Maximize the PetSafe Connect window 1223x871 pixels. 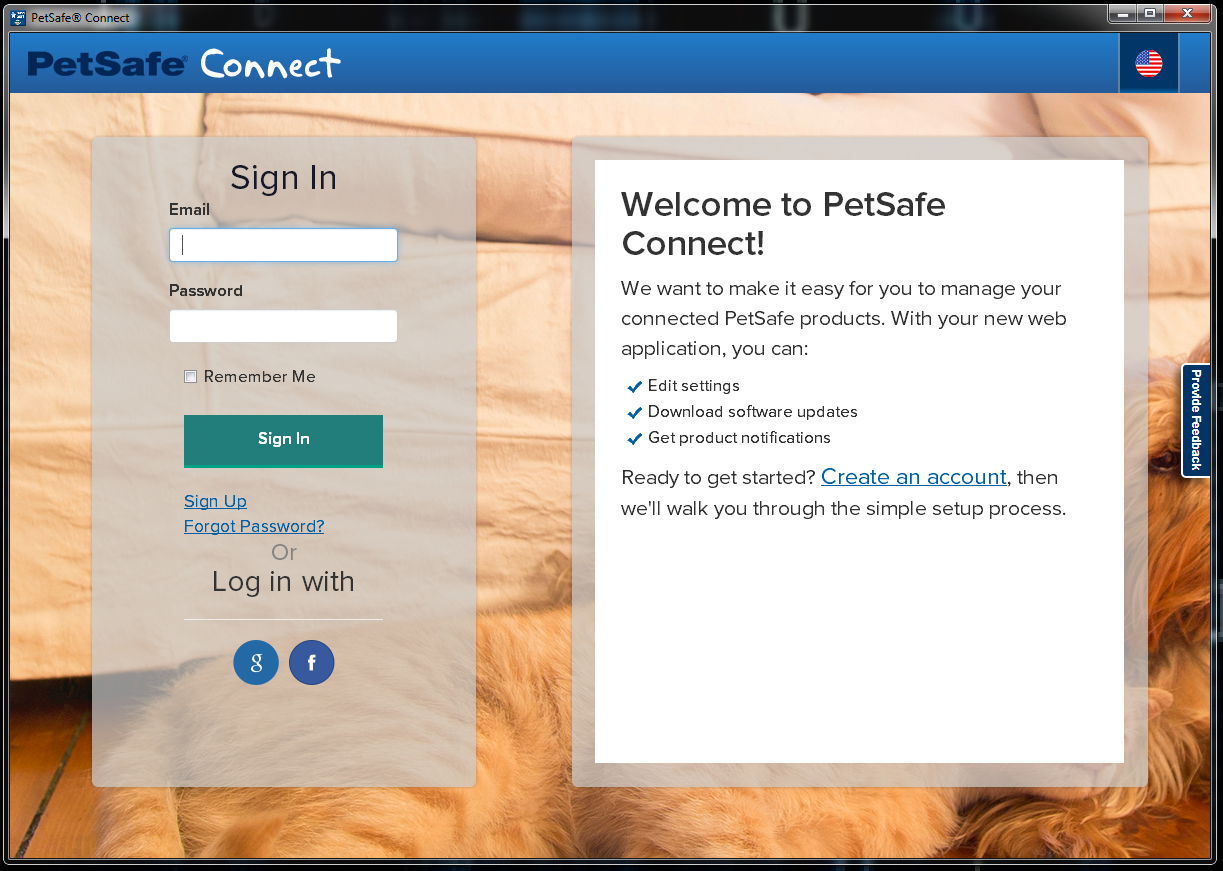click(x=1149, y=14)
